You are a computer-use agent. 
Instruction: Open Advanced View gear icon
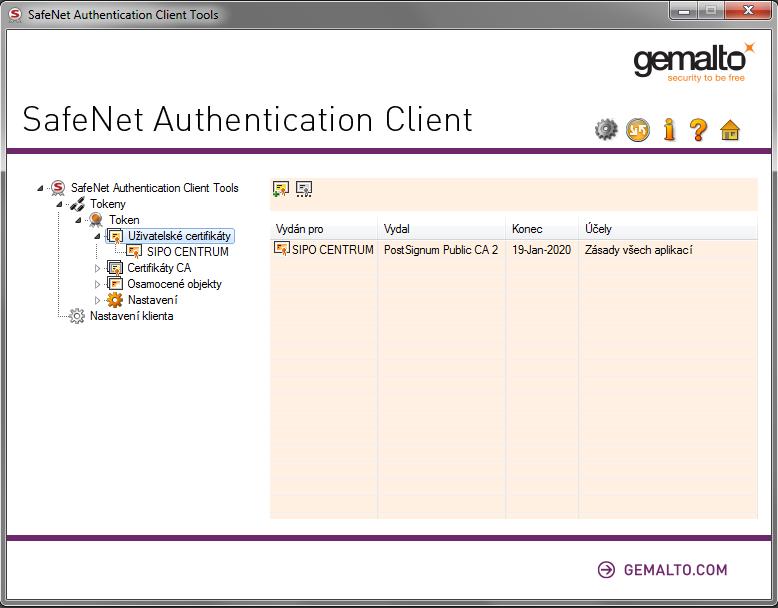[606, 130]
